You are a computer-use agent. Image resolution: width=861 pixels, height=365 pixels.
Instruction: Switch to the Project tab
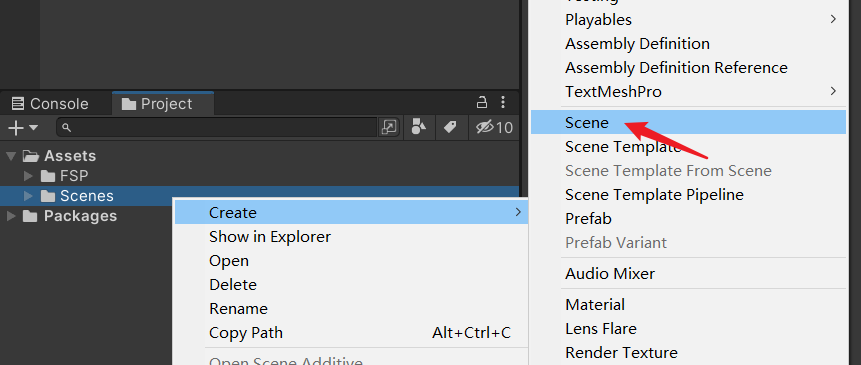coord(163,103)
